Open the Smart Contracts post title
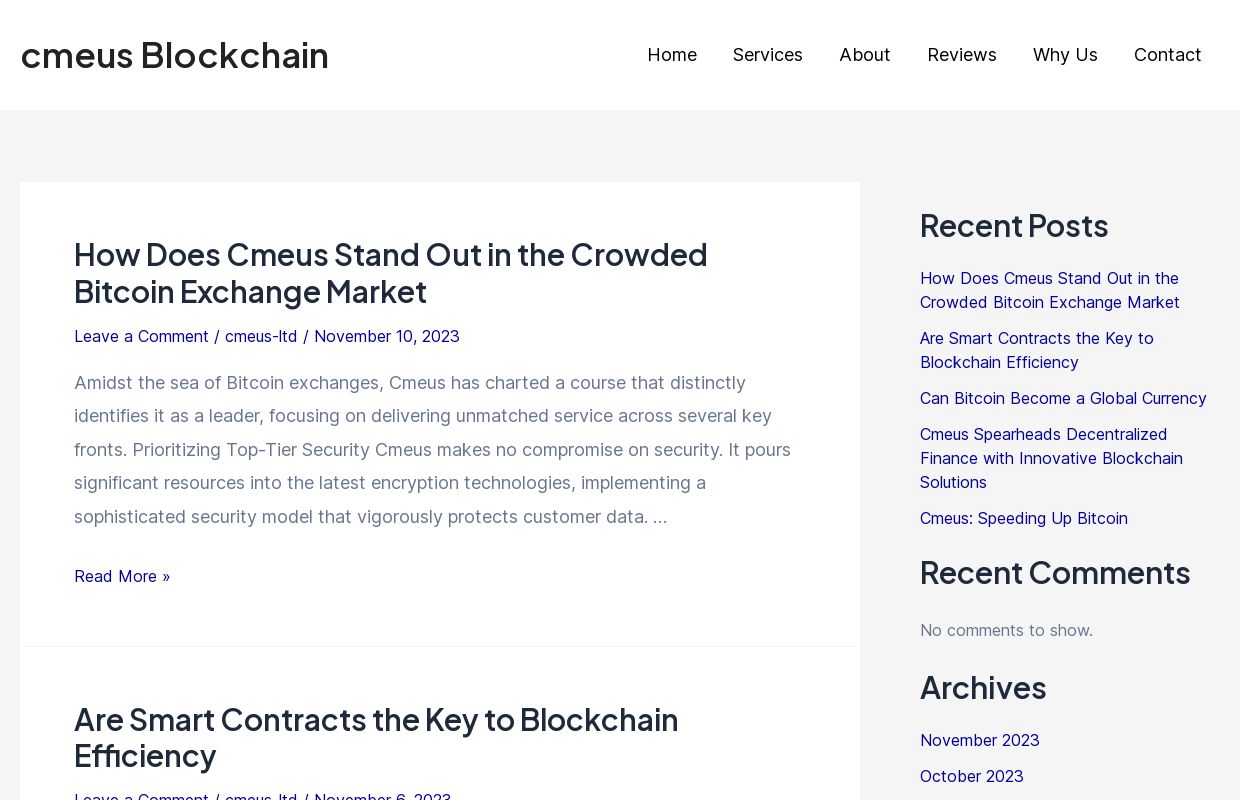Viewport: 1240px width, 800px height. (376, 737)
